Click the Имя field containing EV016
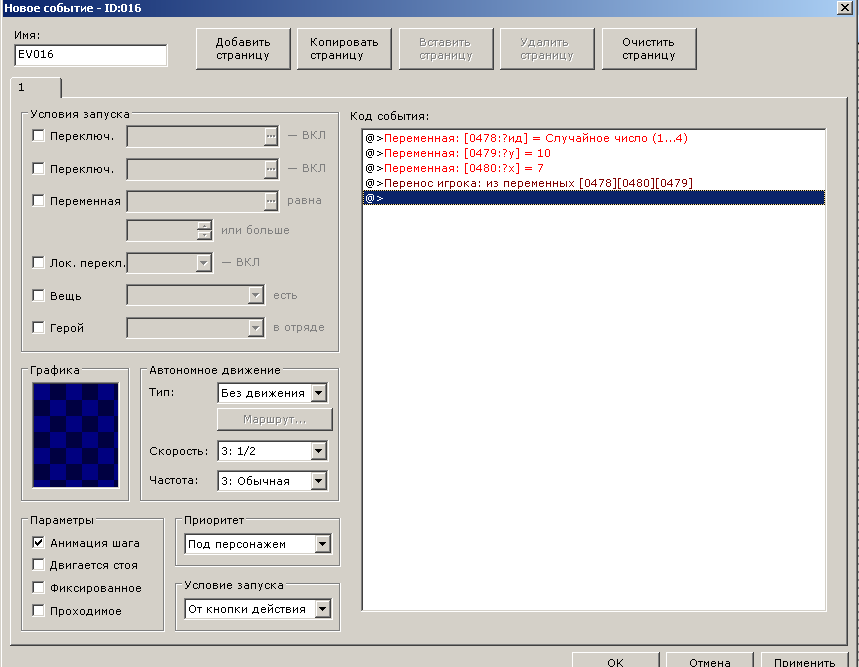 point(91,55)
